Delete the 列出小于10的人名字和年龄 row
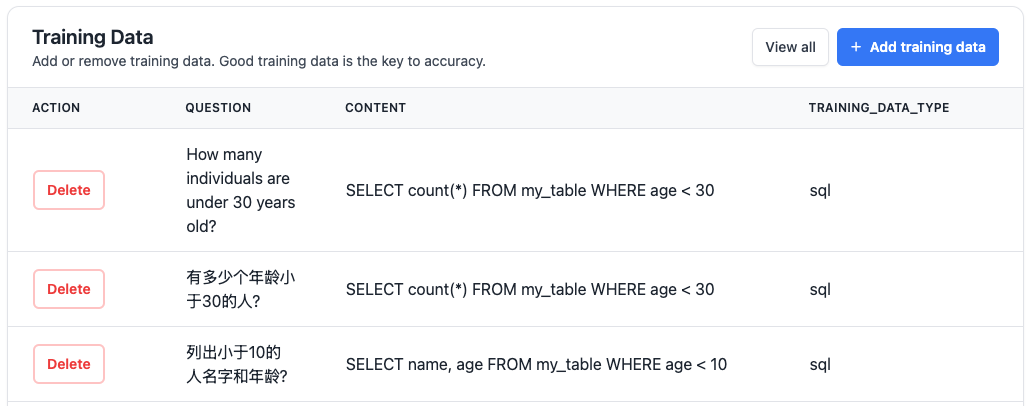This screenshot has height=406, width=1031. [x=69, y=364]
